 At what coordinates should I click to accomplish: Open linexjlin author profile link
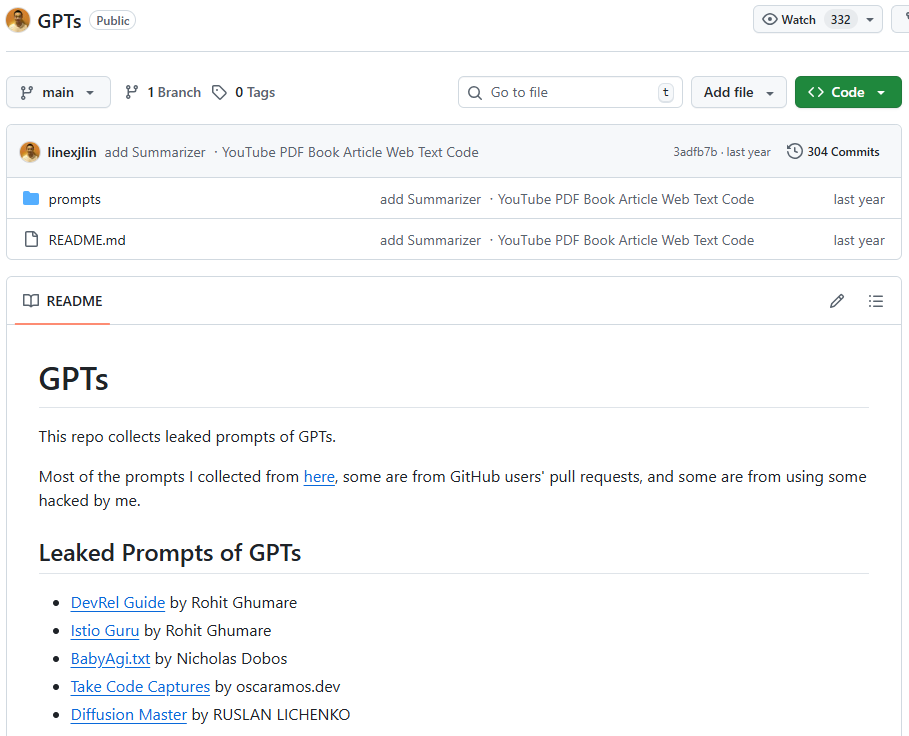coord(72,152)
